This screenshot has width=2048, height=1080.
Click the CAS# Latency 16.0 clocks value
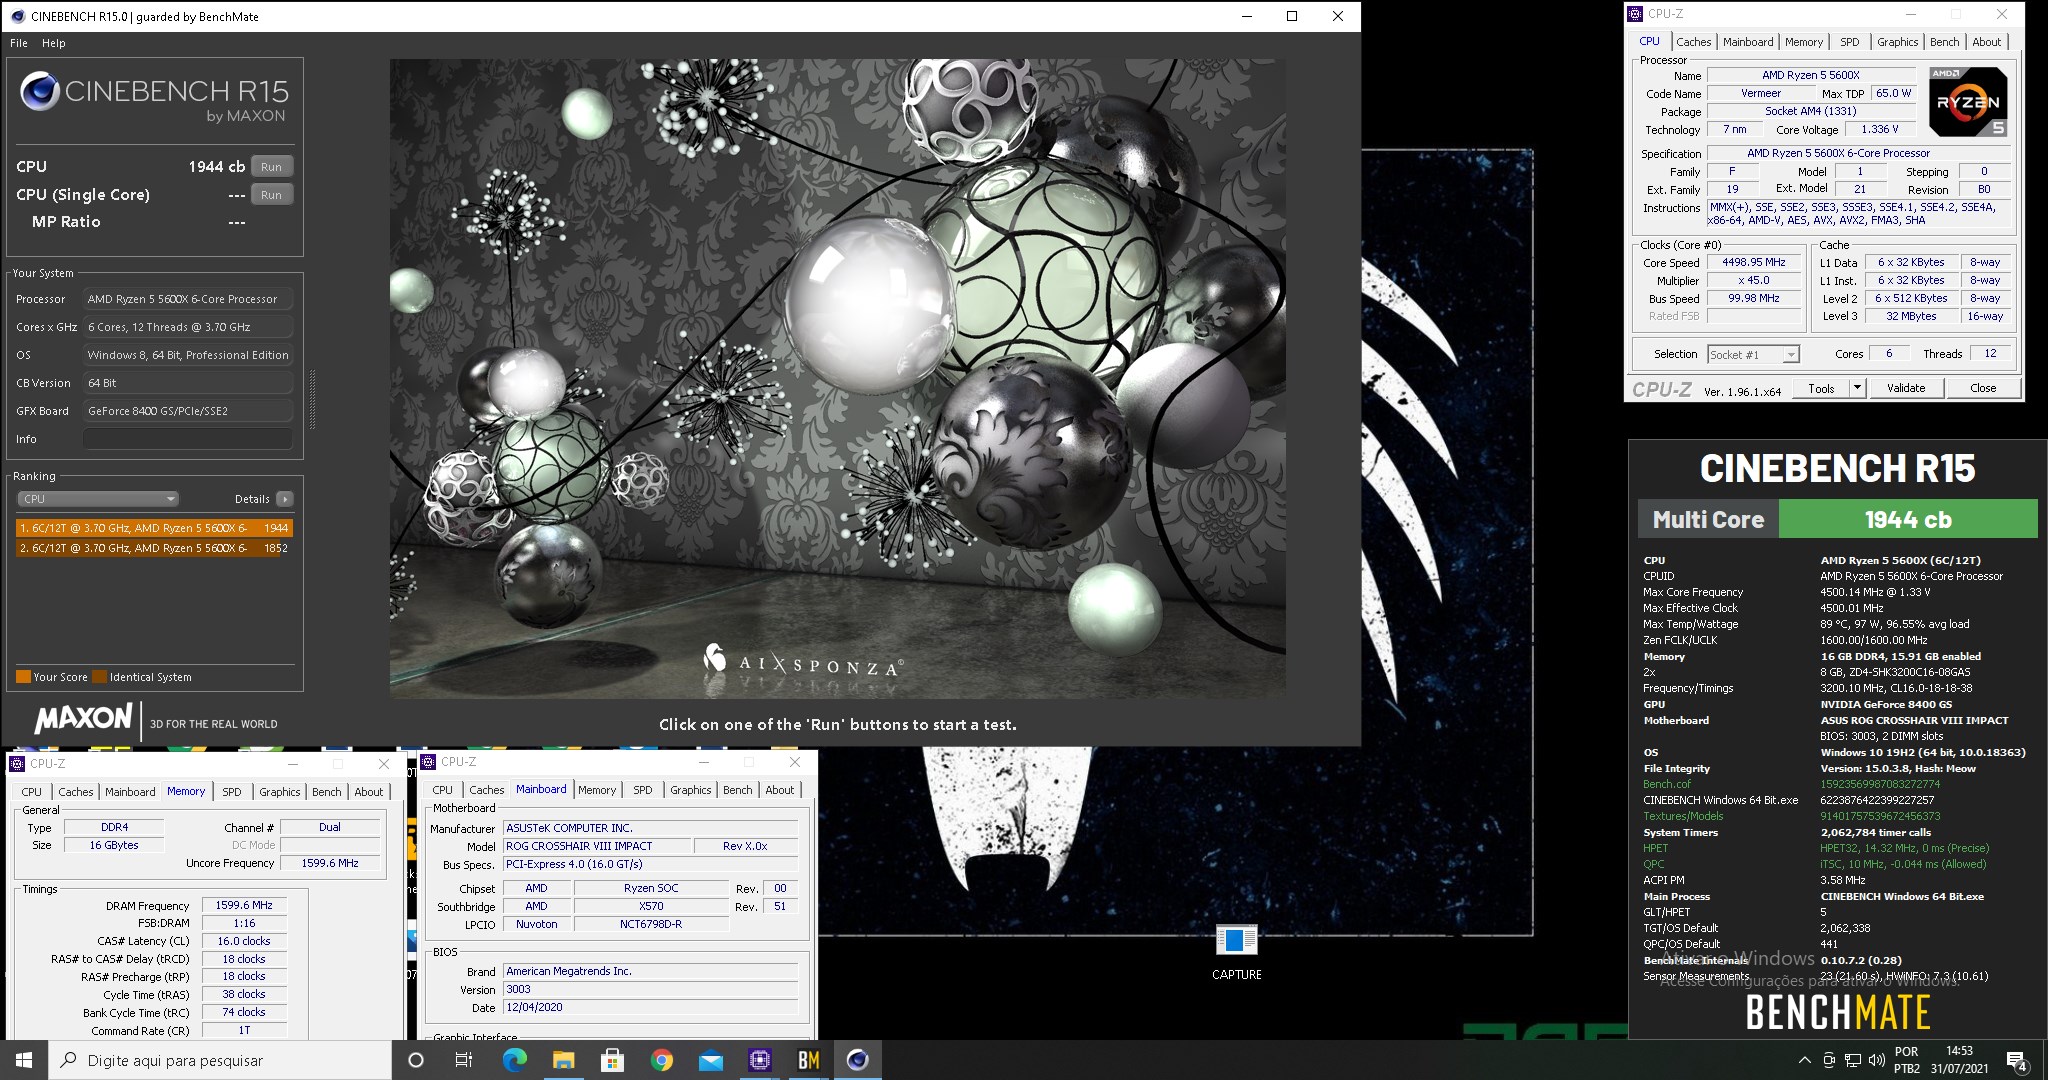[x=244, y=941]
